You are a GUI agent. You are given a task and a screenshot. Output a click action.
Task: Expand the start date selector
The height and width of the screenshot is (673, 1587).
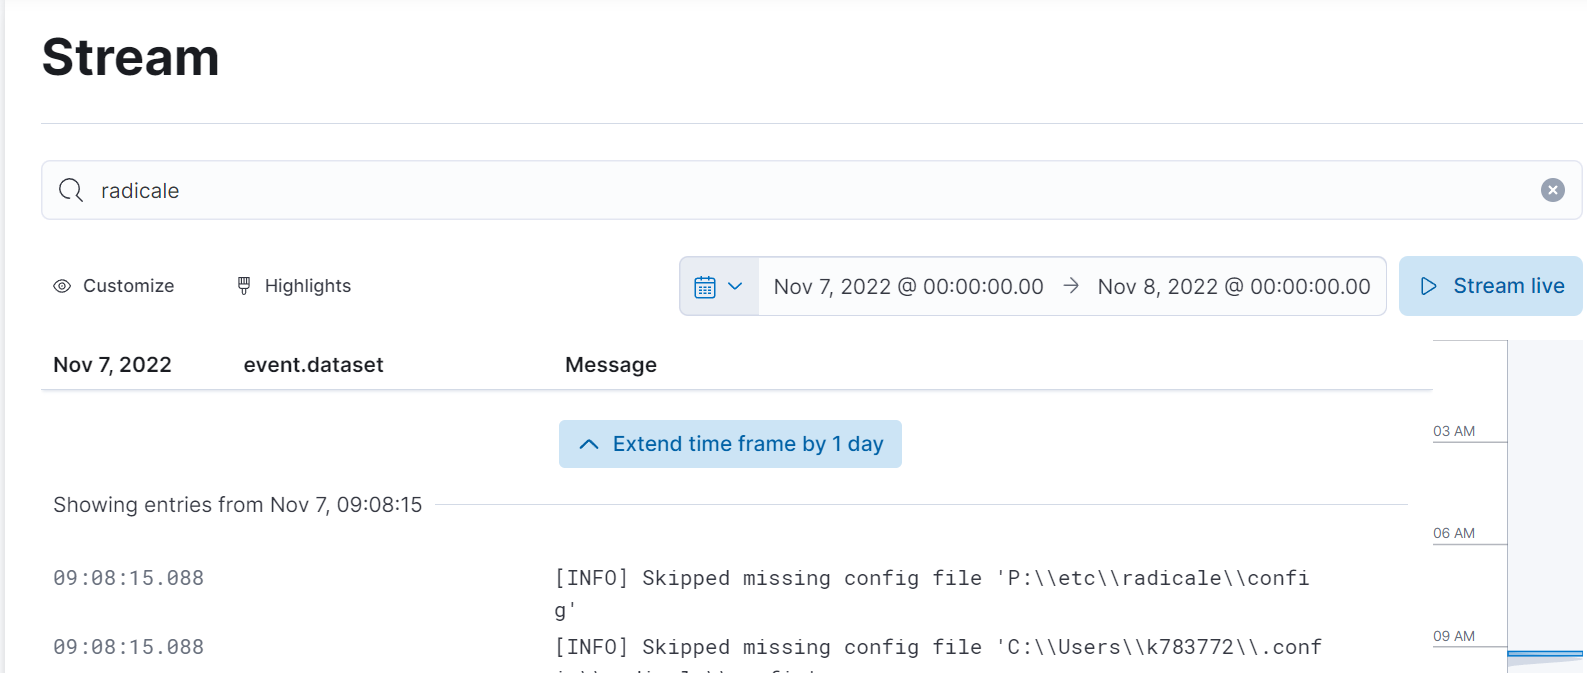tap(907, 286)
